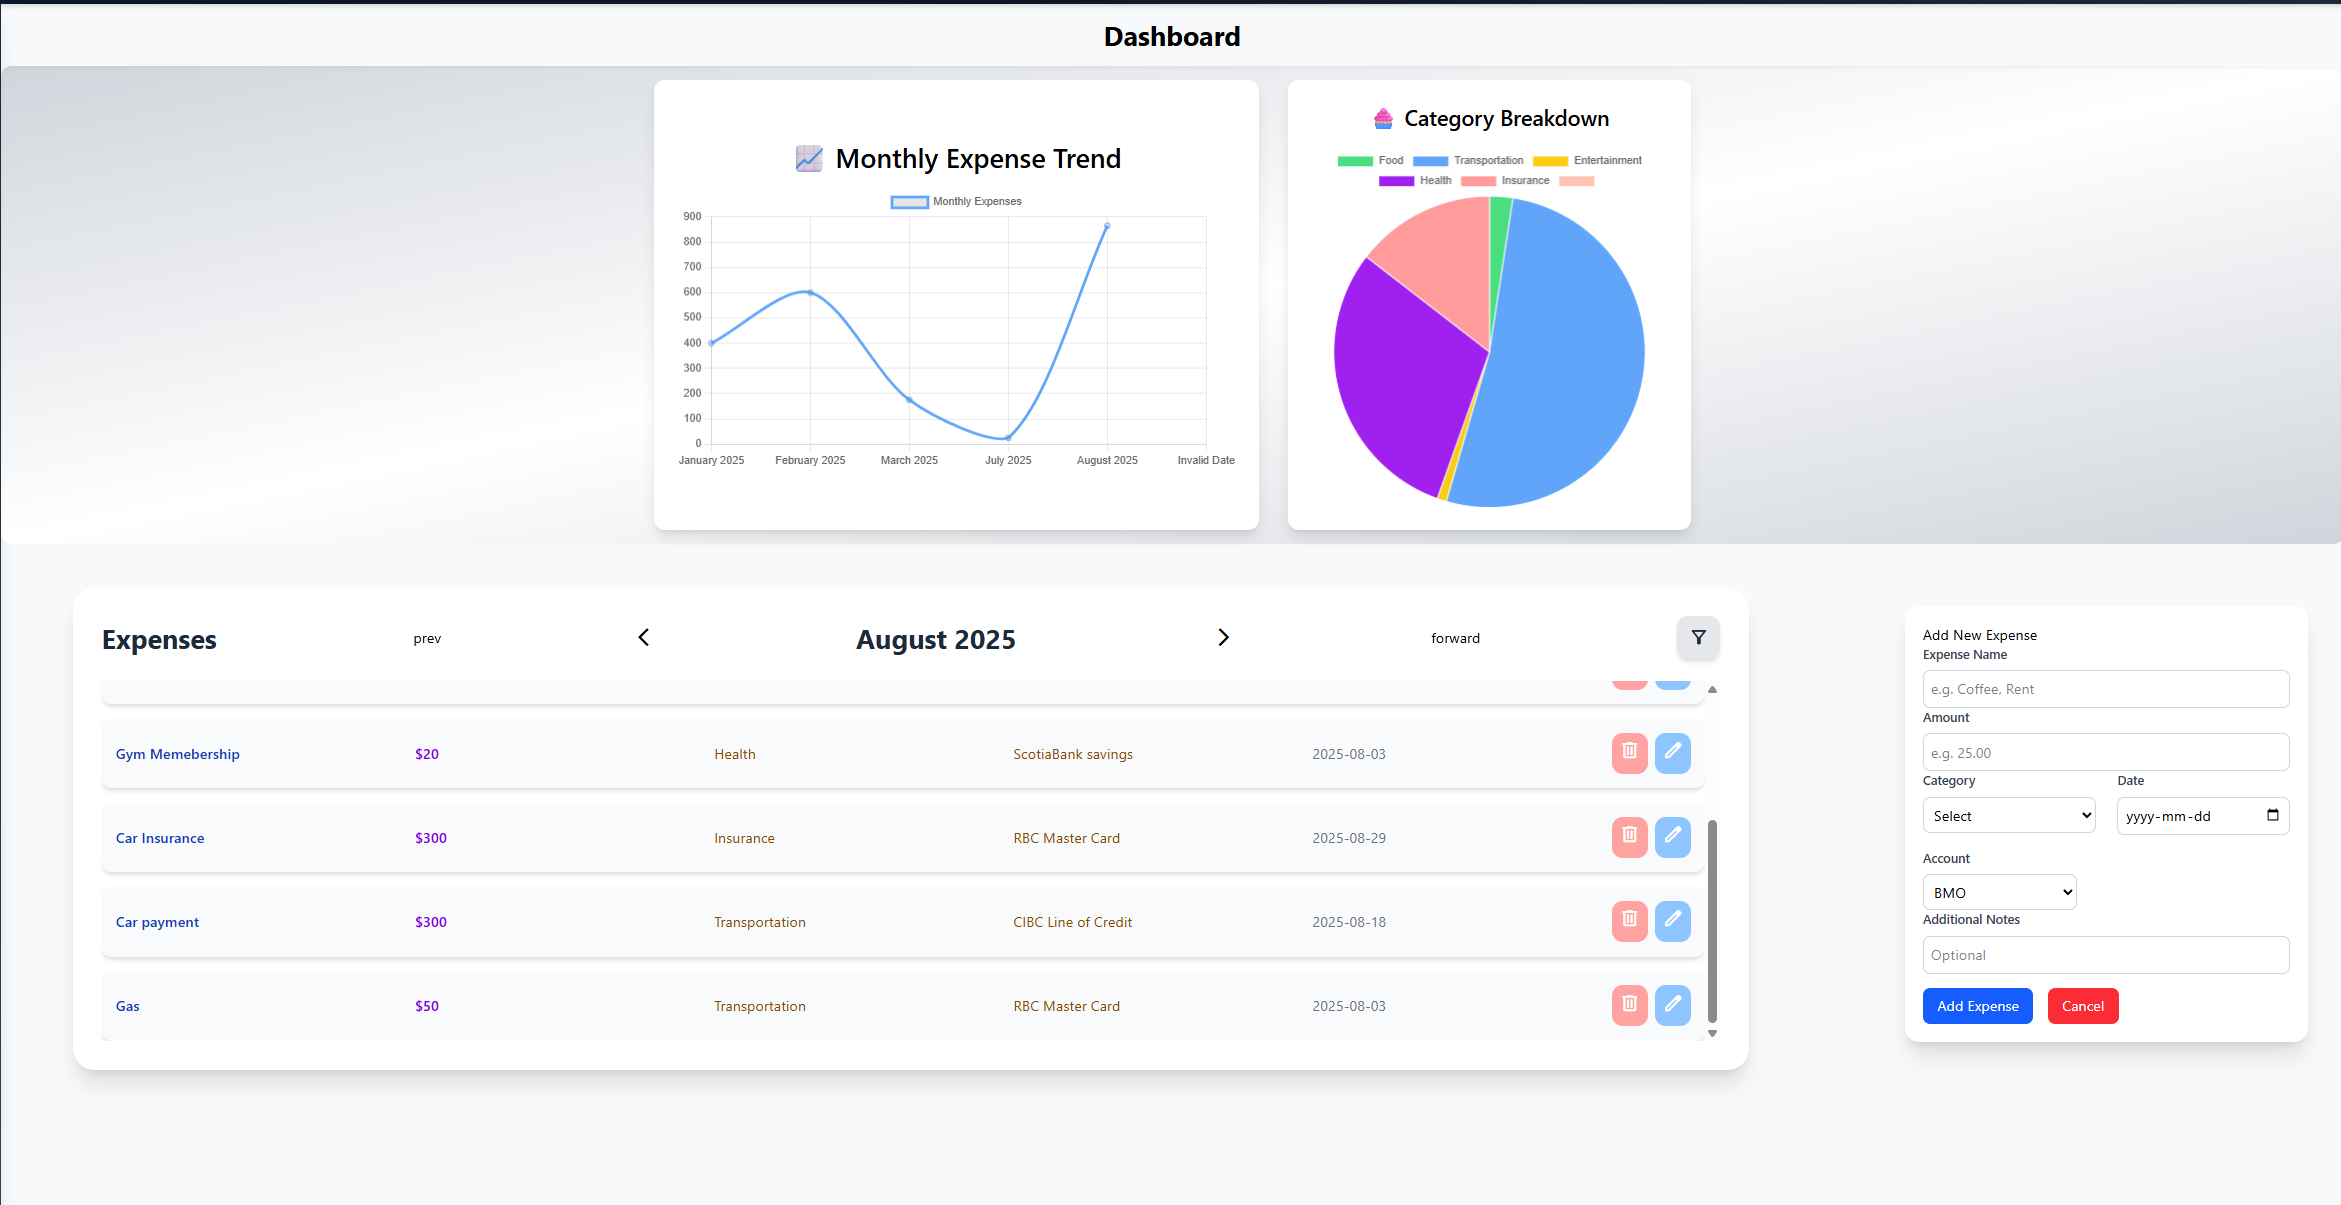The width and height of the screenshot is (2341, 1205).
Task: Open the expense filter options
Action: pyautogui.click(x=1698, y=637)
